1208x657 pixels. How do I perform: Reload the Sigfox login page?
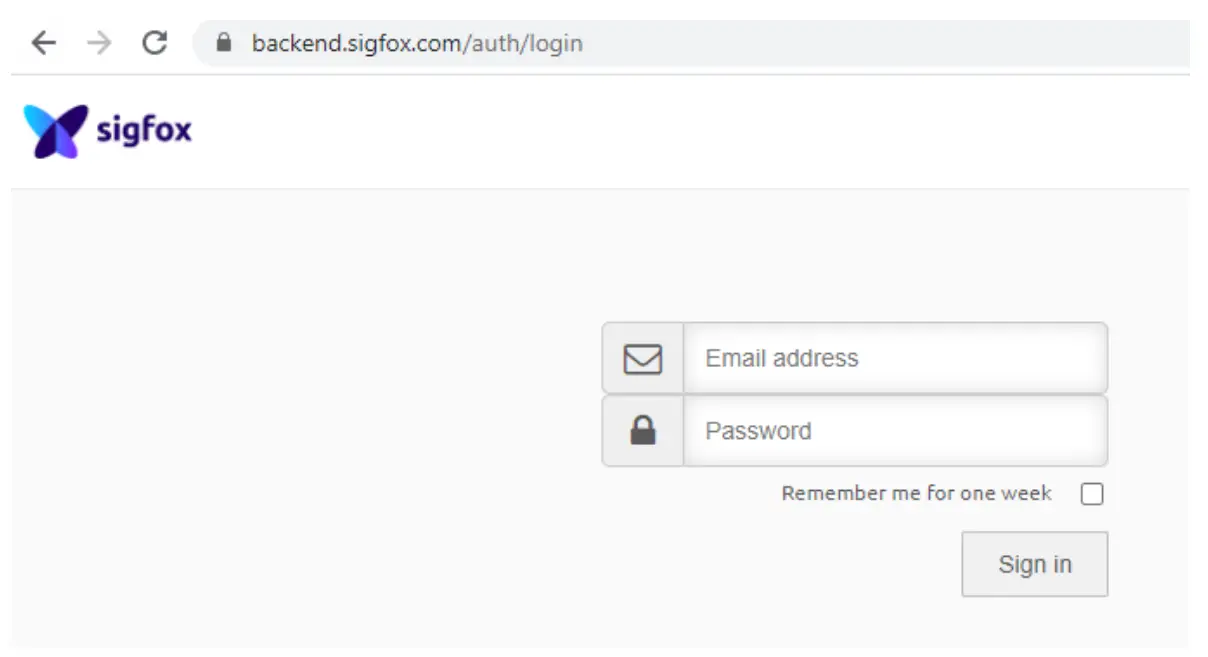pos(154,43)
